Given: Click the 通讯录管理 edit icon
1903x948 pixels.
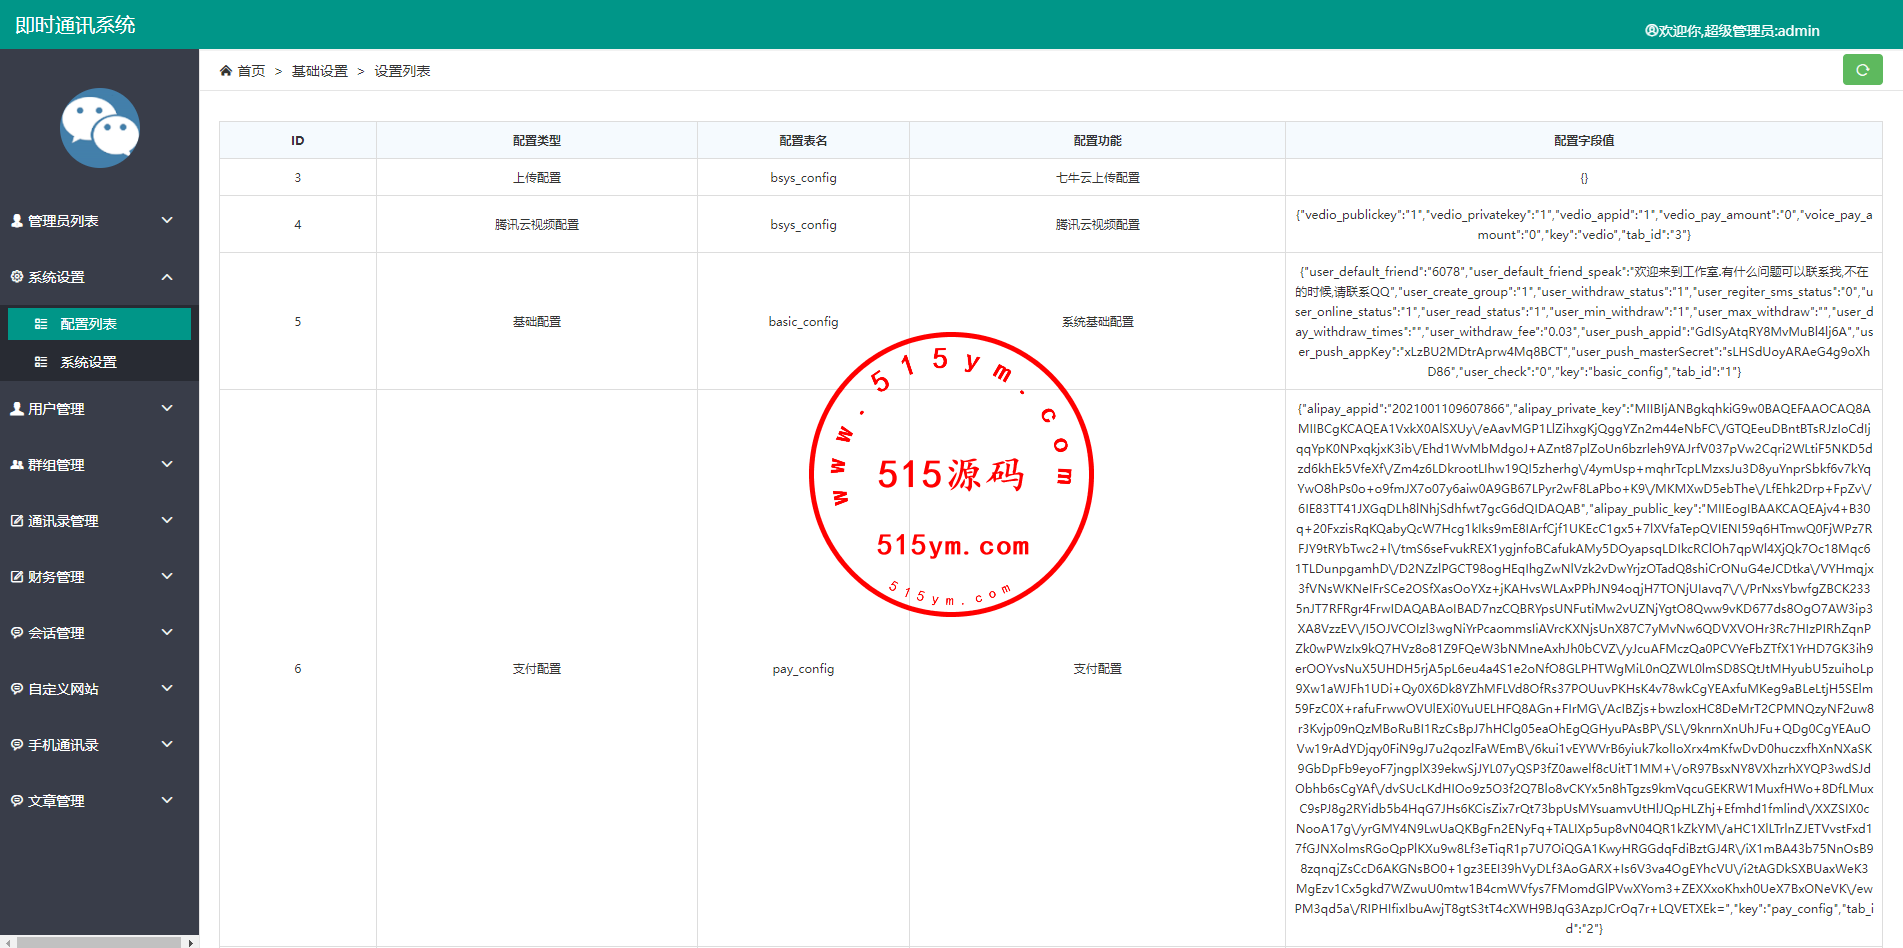Looking at the screenshot, I should coord(17,521).
